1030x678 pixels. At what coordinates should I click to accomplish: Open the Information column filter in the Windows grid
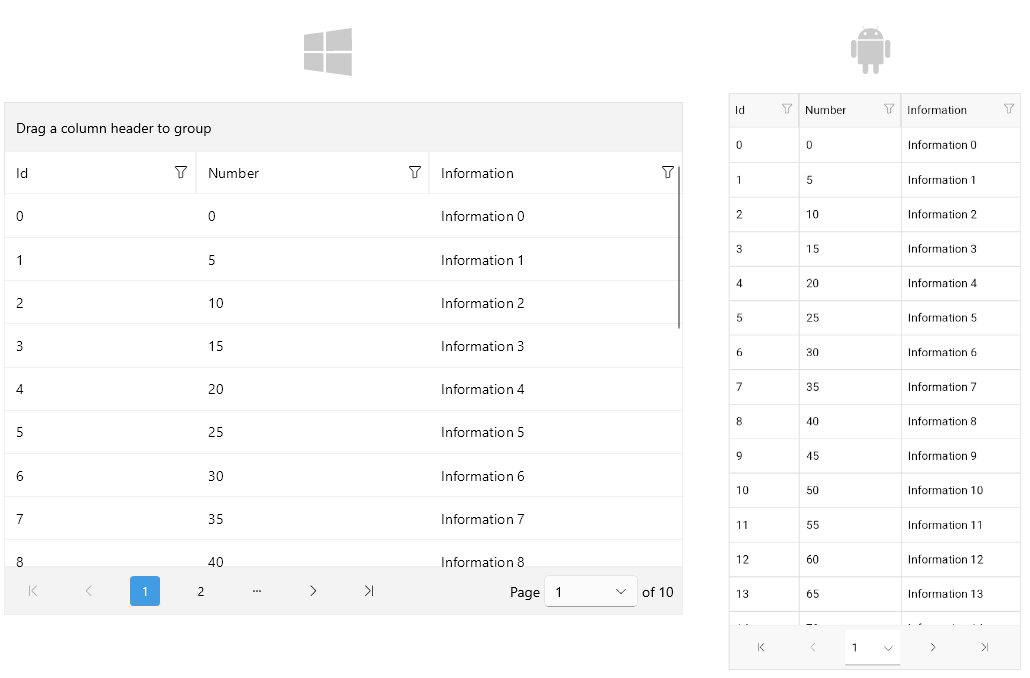click(x=668, y=172)
